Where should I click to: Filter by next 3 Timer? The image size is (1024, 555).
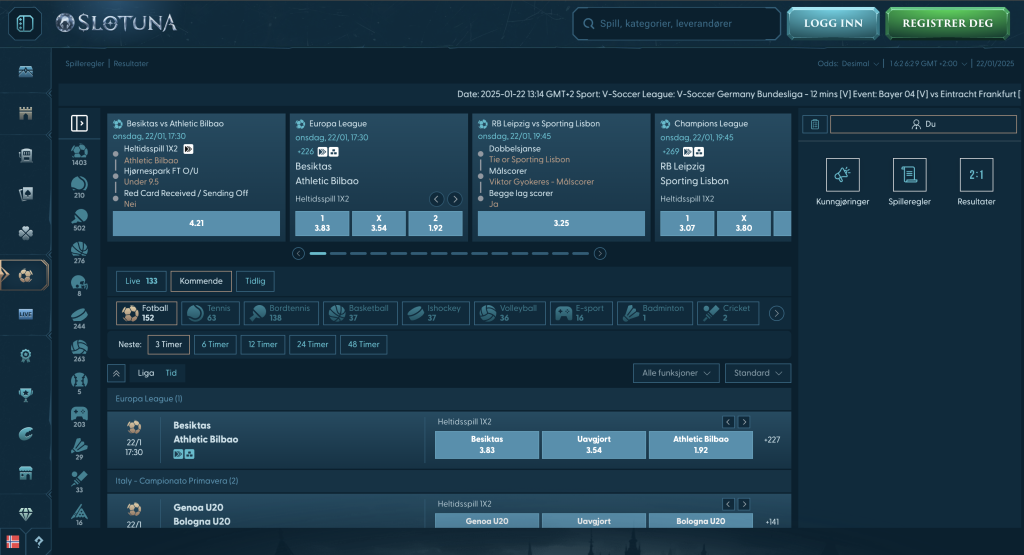168,345
